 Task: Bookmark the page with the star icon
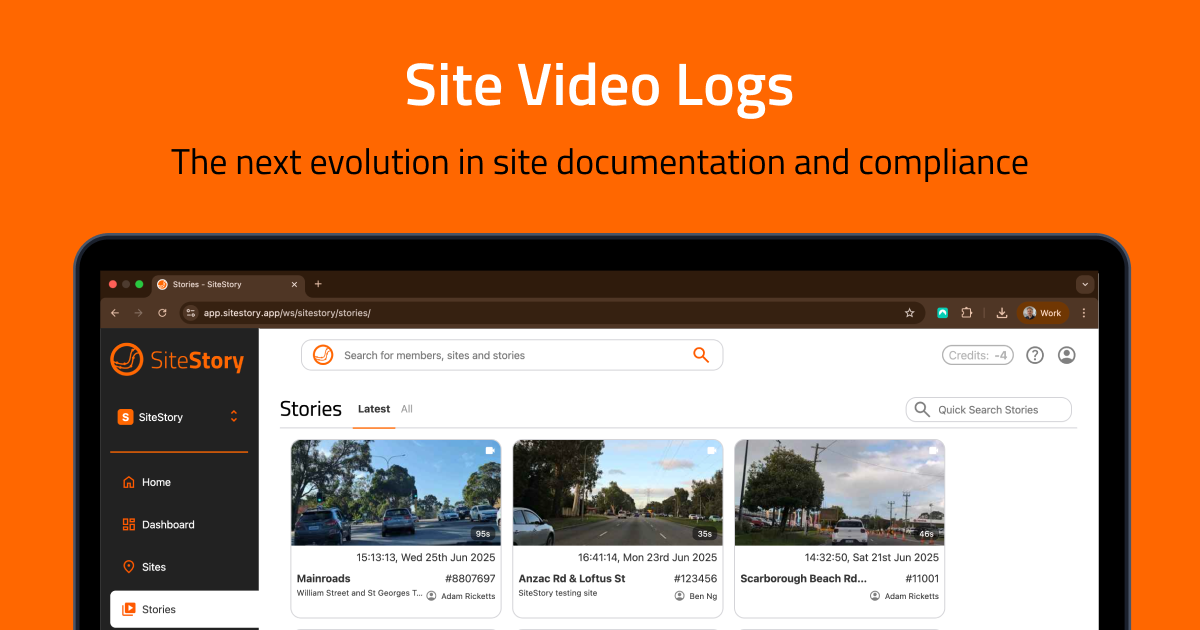pyautogui.click(x=909, y=312)
